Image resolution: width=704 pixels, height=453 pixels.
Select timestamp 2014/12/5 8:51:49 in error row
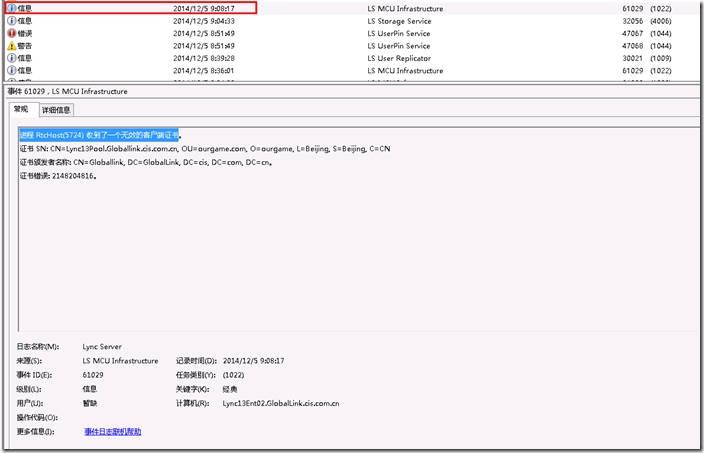pos(204,33)
